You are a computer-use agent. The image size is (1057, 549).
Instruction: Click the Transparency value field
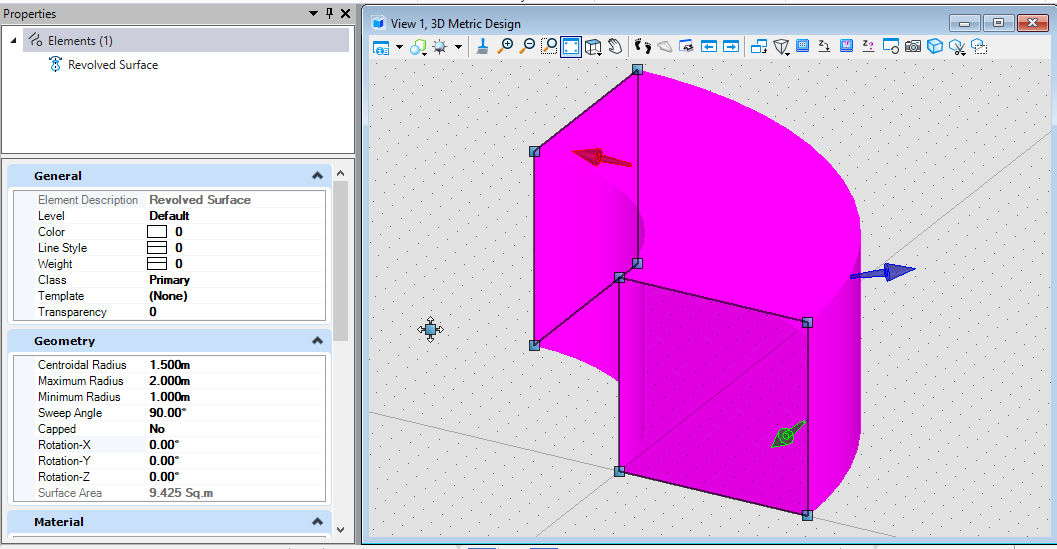236,312
